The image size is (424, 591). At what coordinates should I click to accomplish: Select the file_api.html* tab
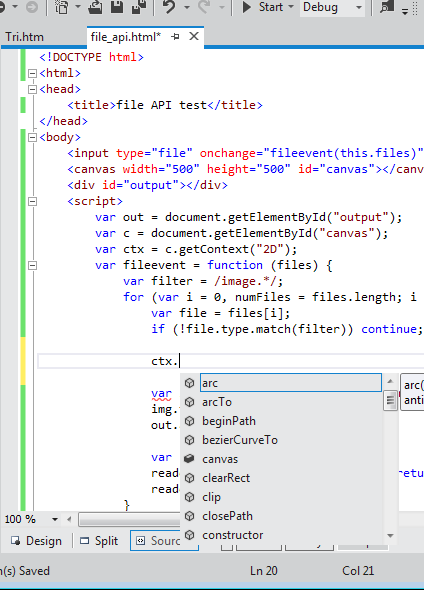(126, 37)
